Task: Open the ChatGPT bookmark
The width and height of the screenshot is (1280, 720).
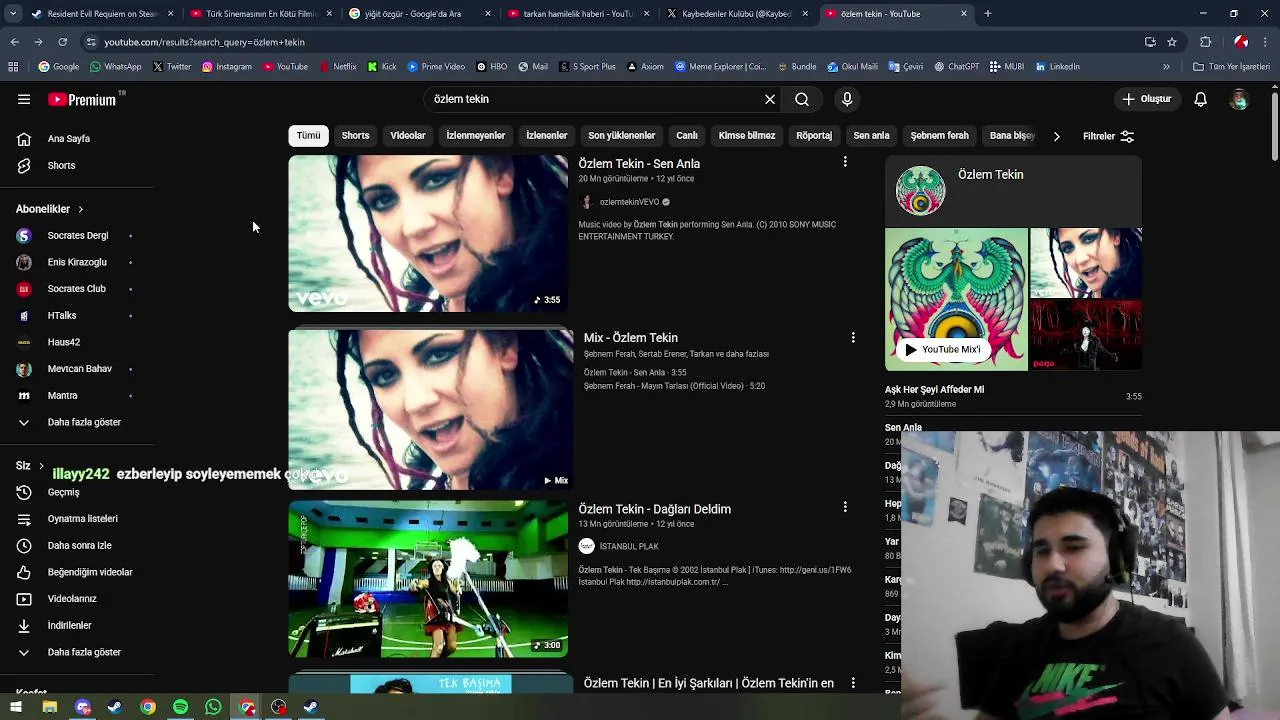Action: (x=956, y=67)
